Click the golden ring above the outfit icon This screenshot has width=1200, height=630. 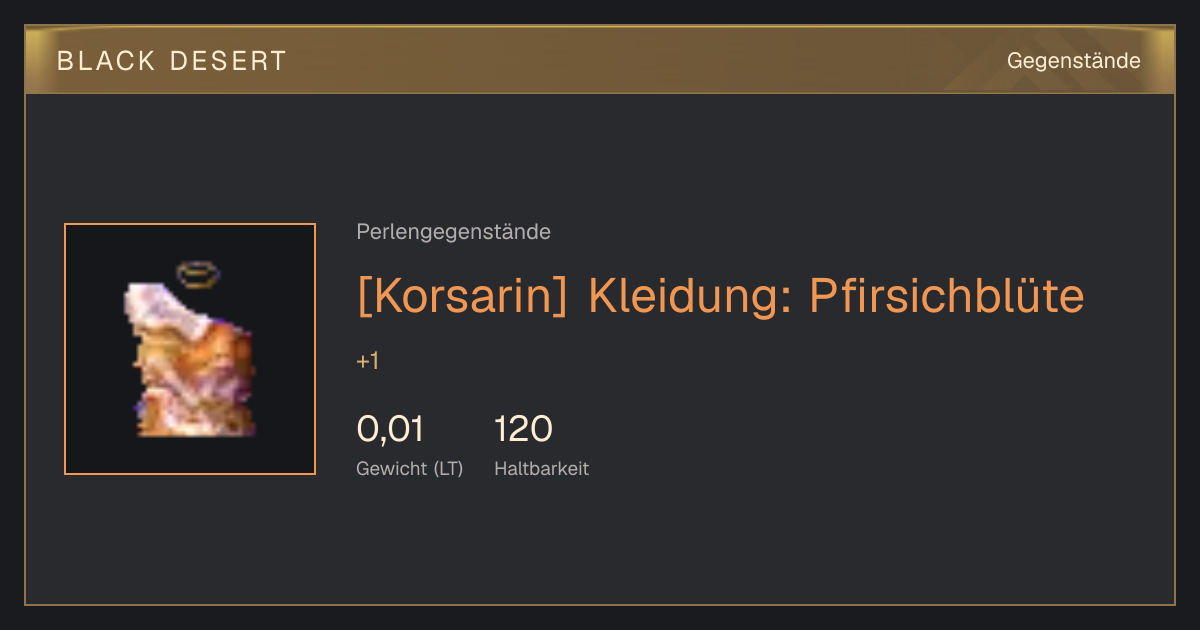coord(198,273)
